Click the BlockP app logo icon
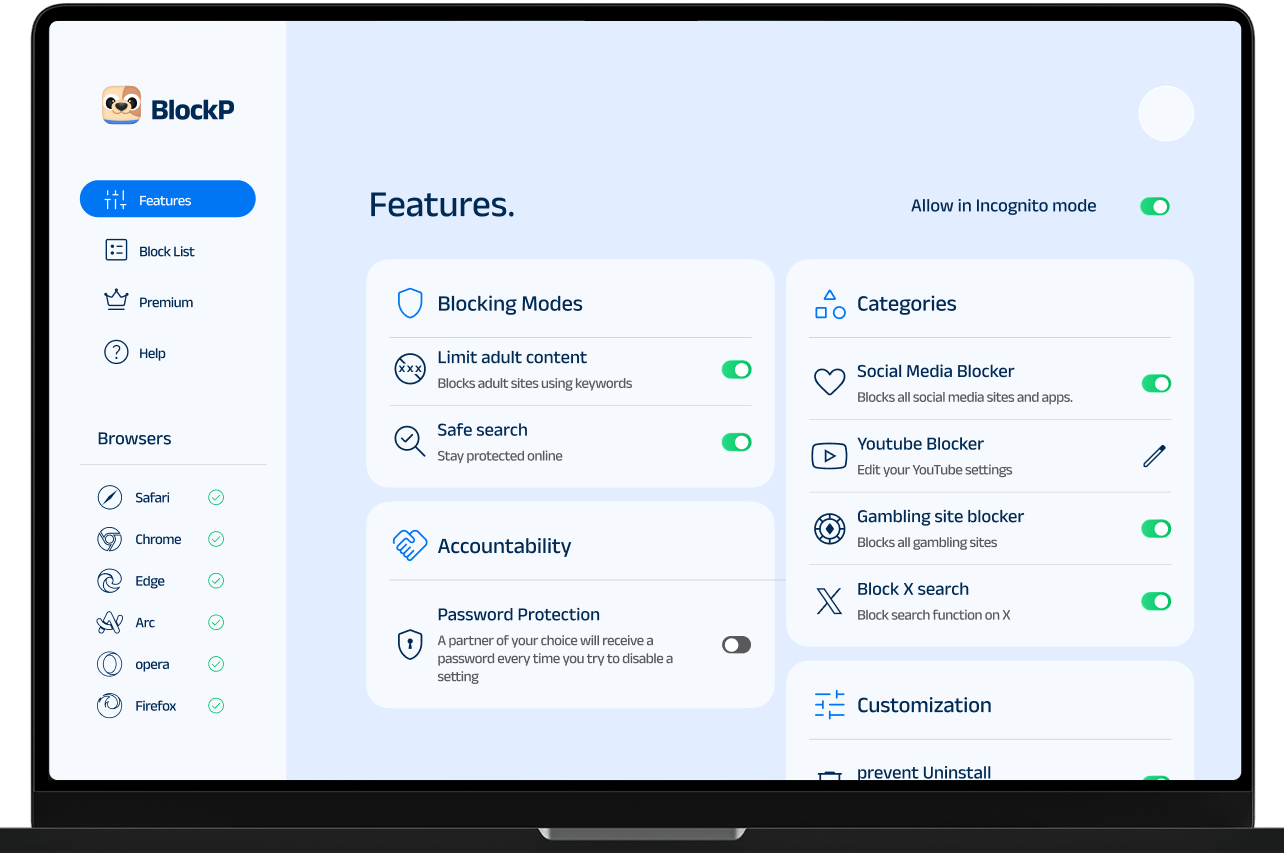The image size is (1285, 854). coord(121,105)
